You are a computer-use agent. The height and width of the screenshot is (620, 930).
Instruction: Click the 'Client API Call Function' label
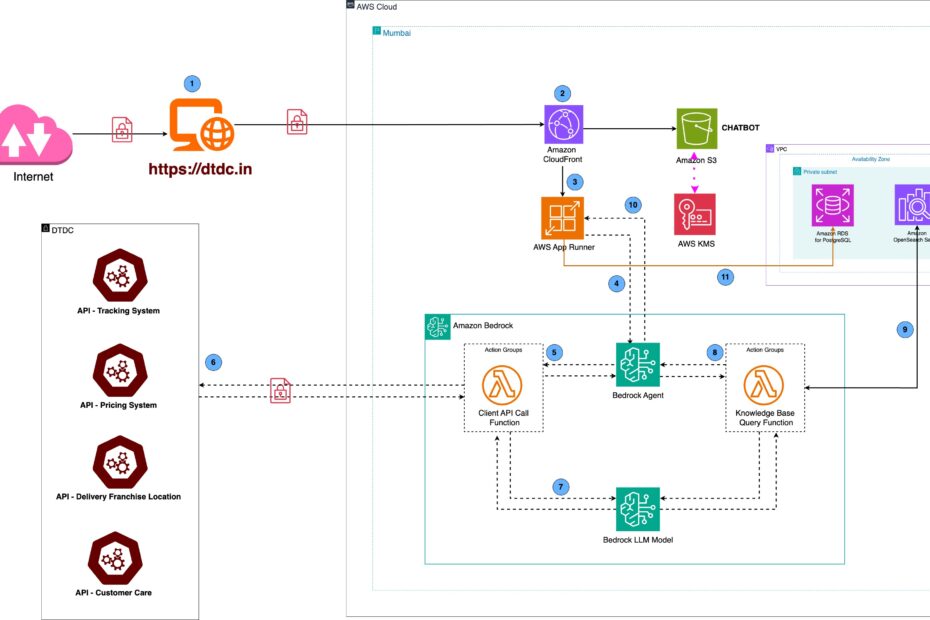click(504, 418)
